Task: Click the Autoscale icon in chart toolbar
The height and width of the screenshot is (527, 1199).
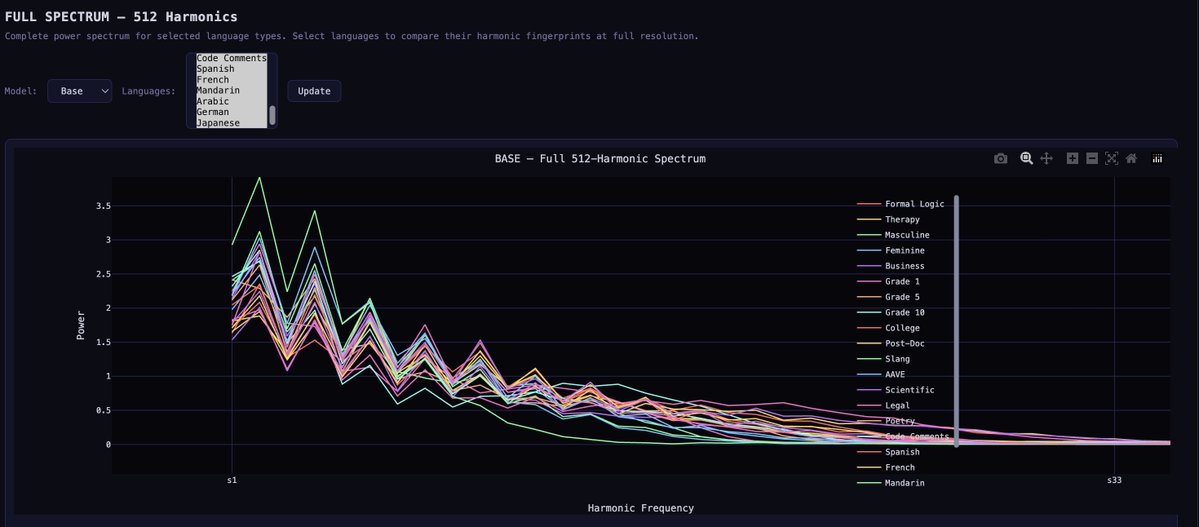Action: 1111,158
